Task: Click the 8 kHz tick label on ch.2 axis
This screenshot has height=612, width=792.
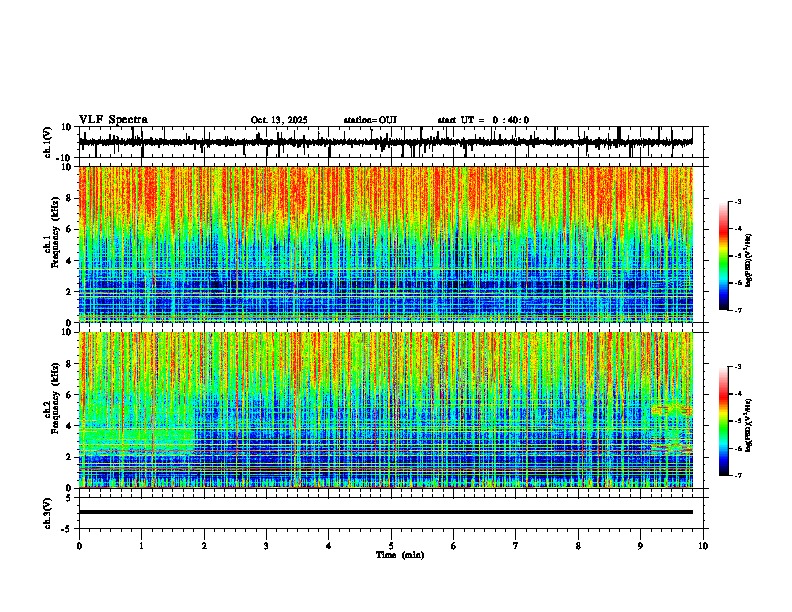Action: (x=71, y=364)
